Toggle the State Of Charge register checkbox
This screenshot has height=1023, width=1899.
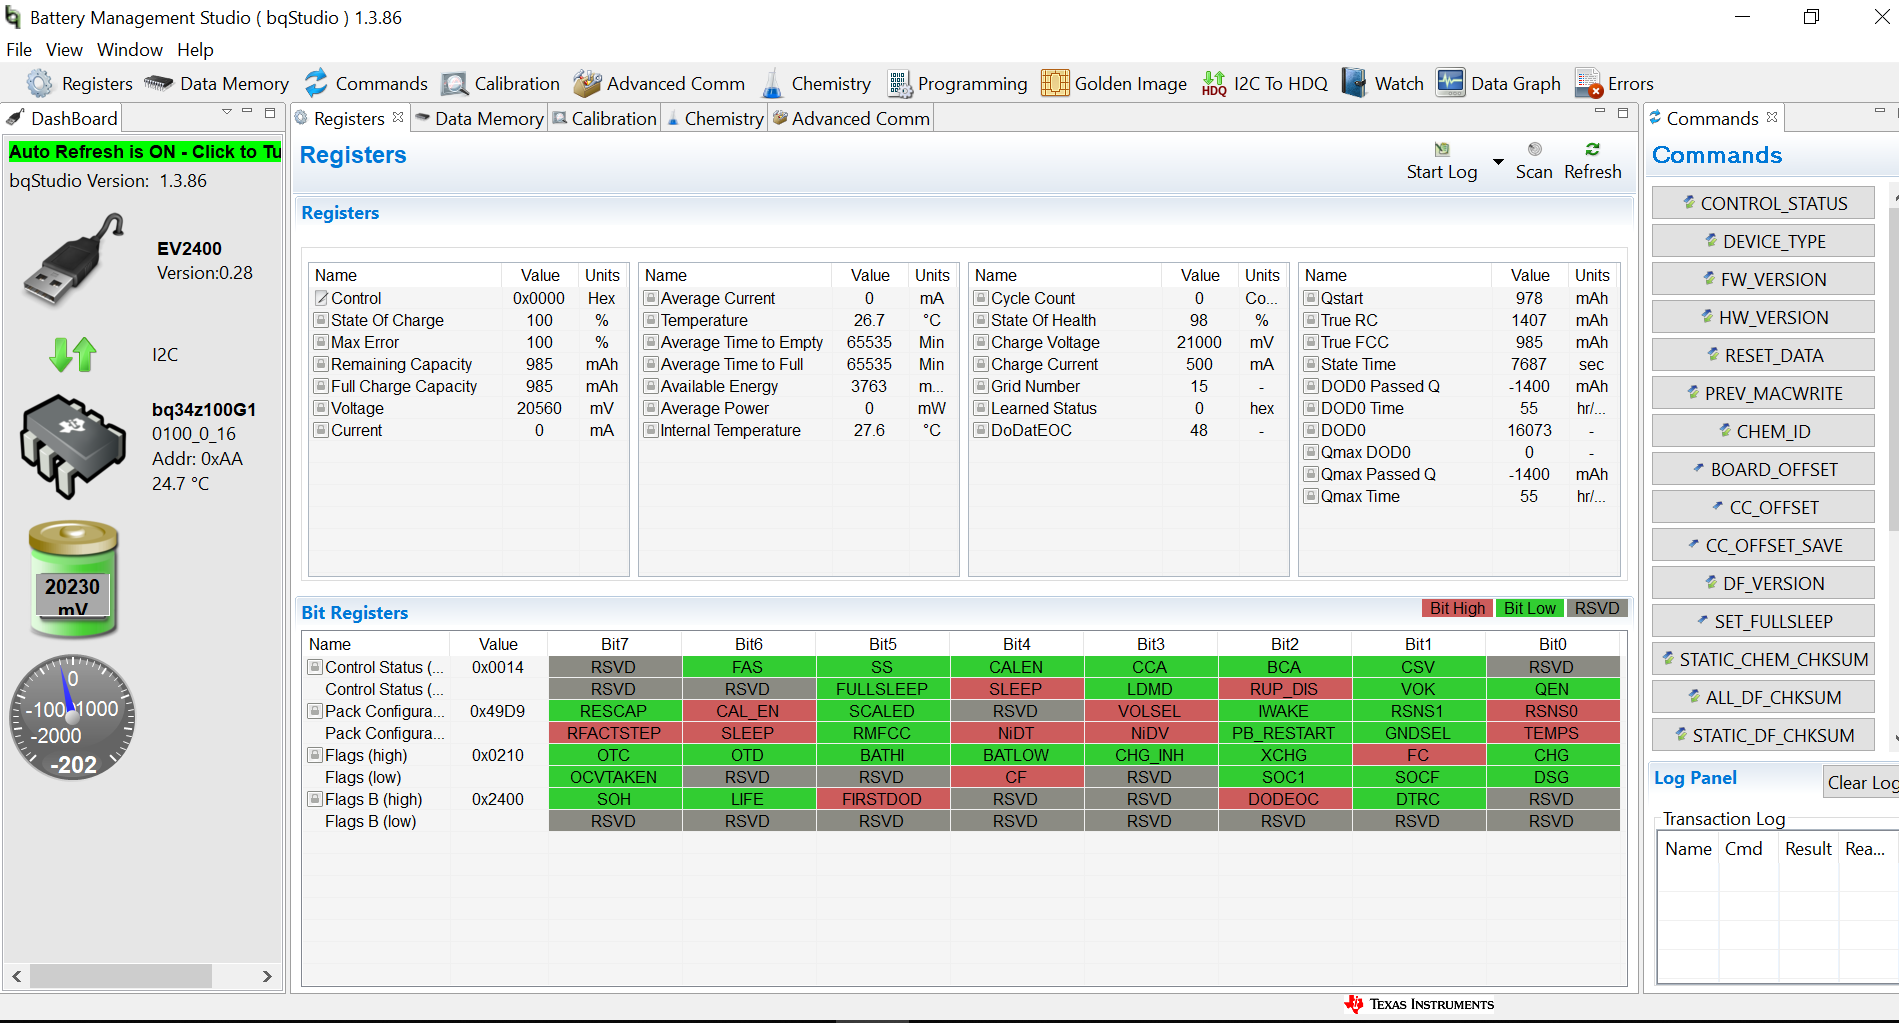click(321, 320)
